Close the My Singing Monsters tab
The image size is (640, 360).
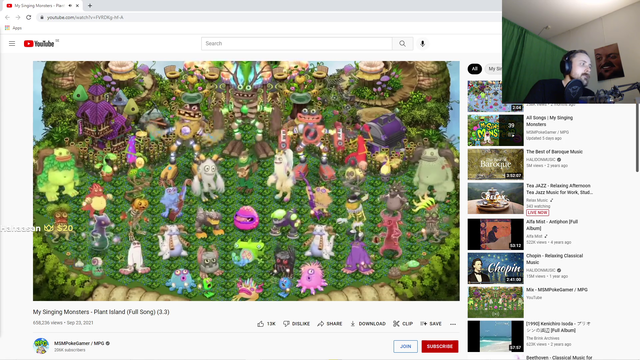[77, 6]
